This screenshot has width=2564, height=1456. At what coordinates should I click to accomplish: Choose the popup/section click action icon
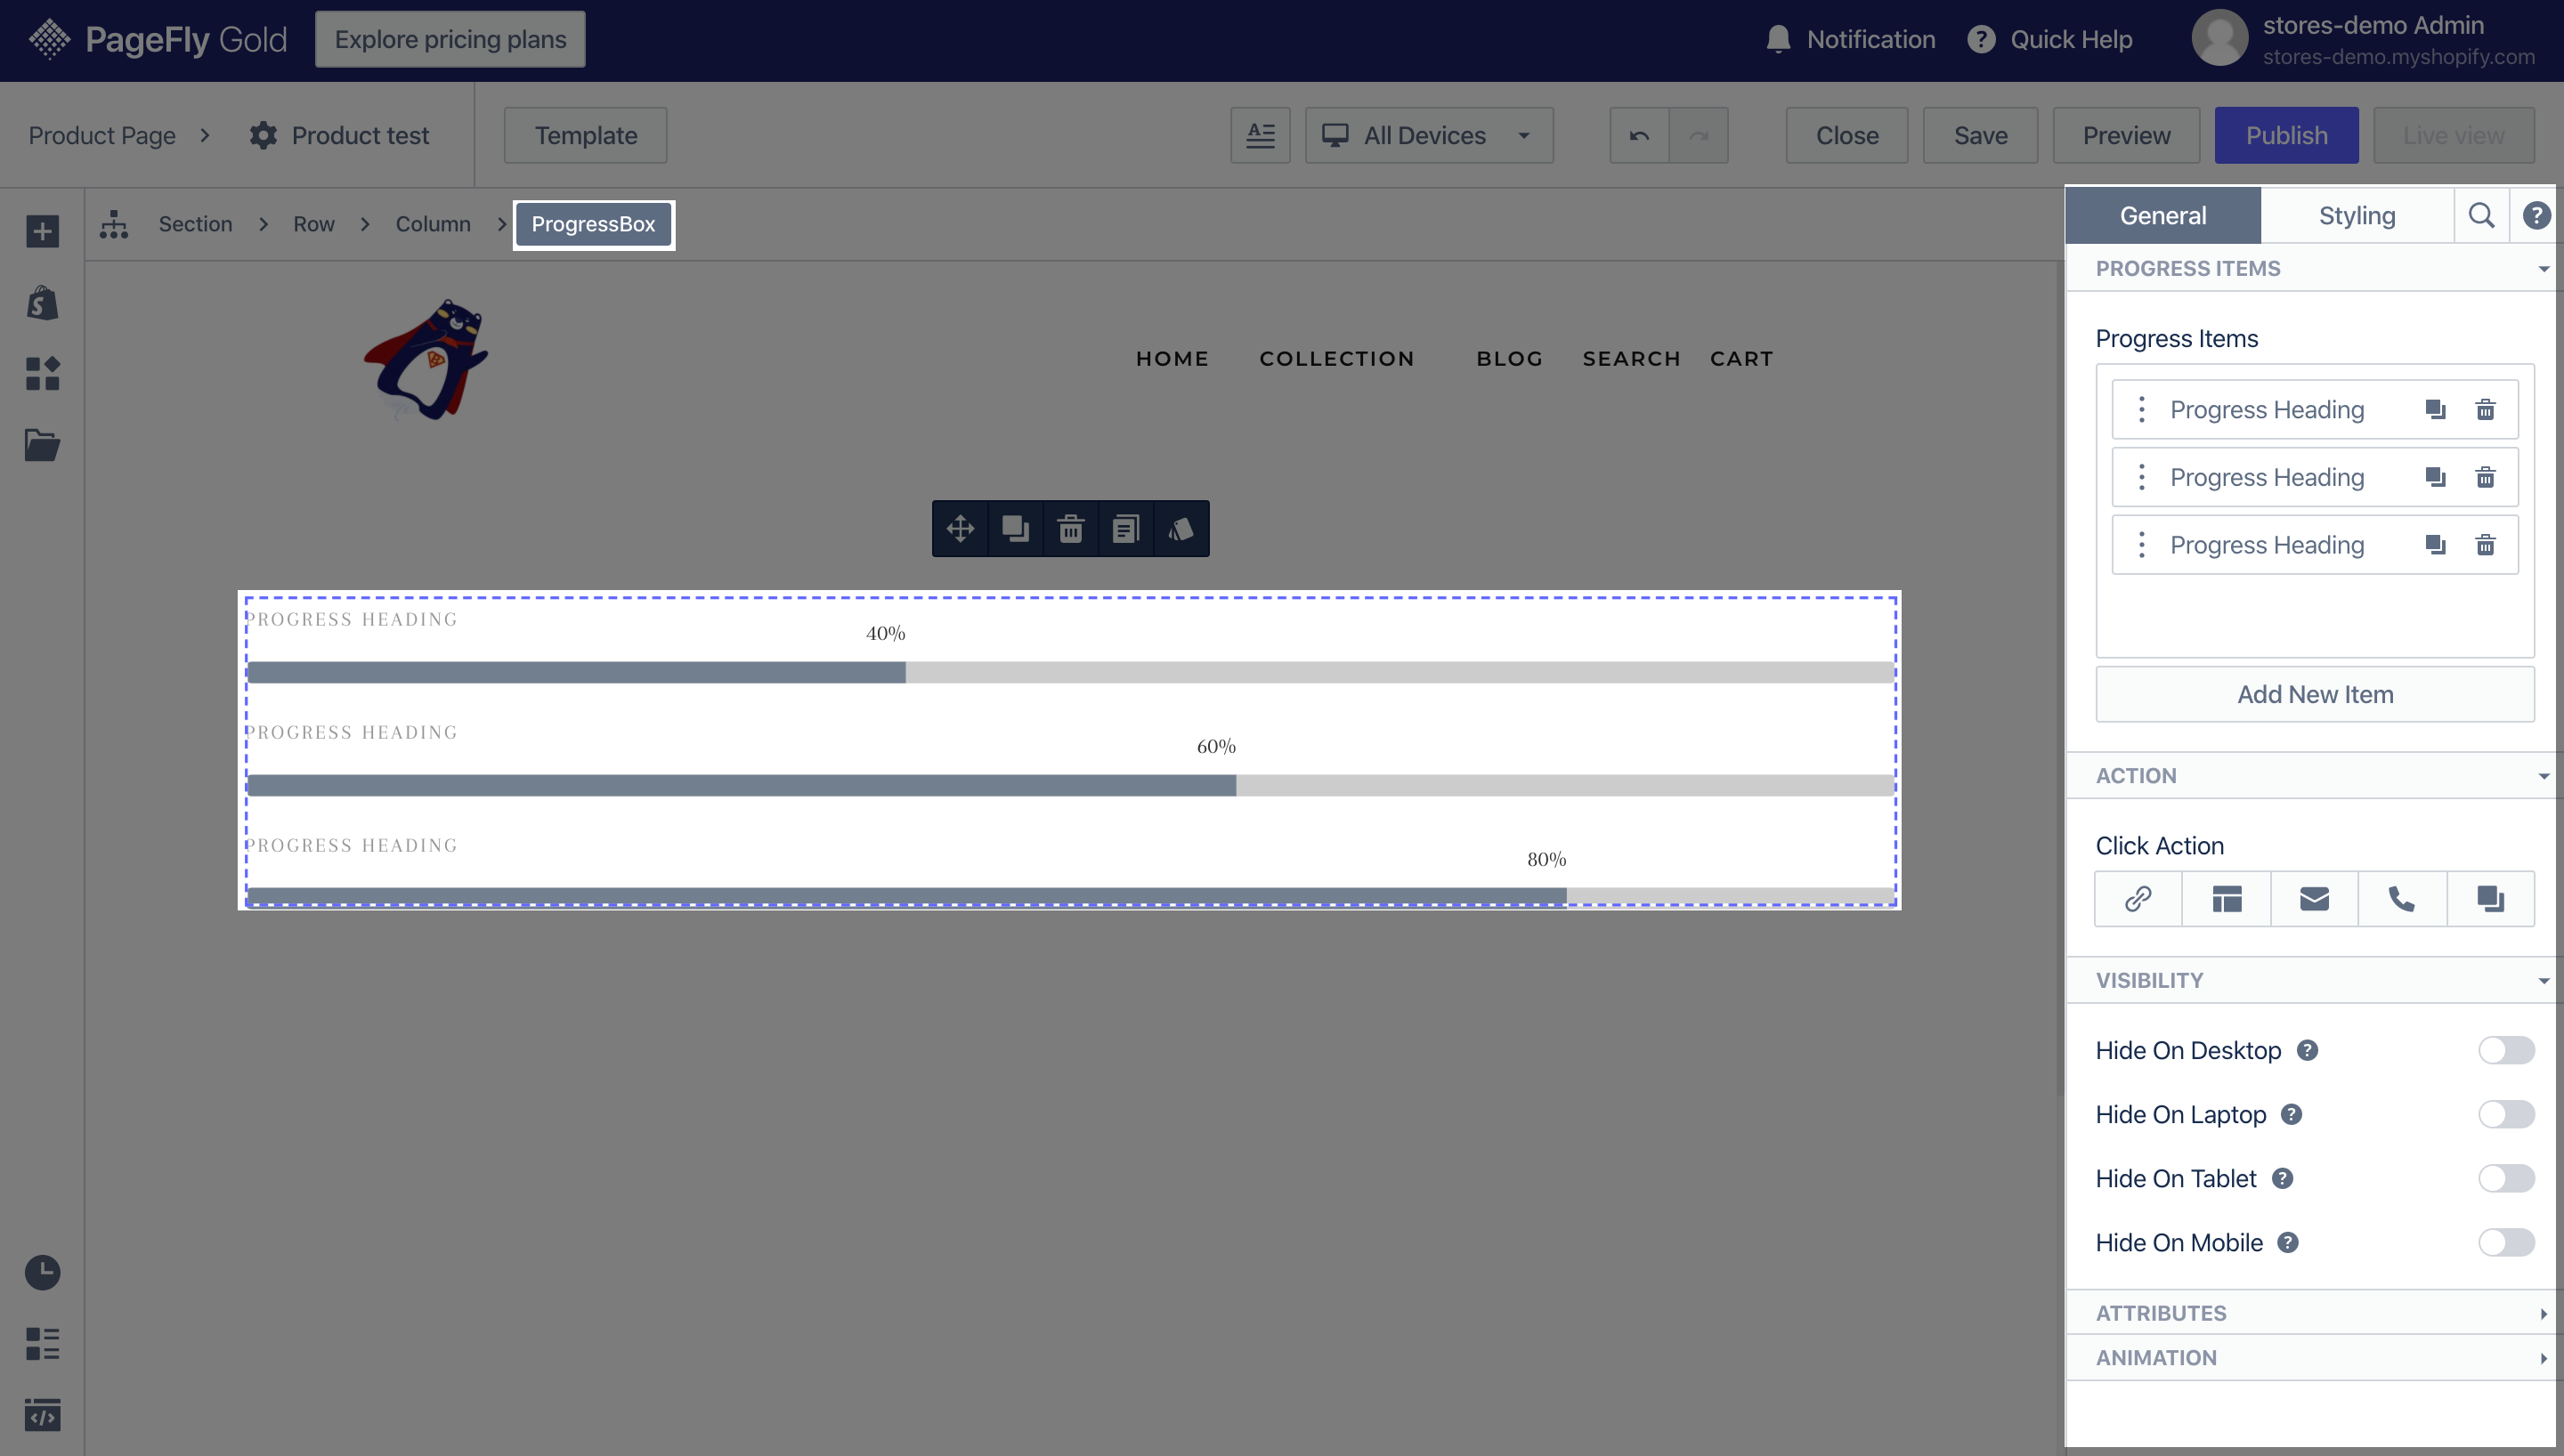coord(2226,899)
